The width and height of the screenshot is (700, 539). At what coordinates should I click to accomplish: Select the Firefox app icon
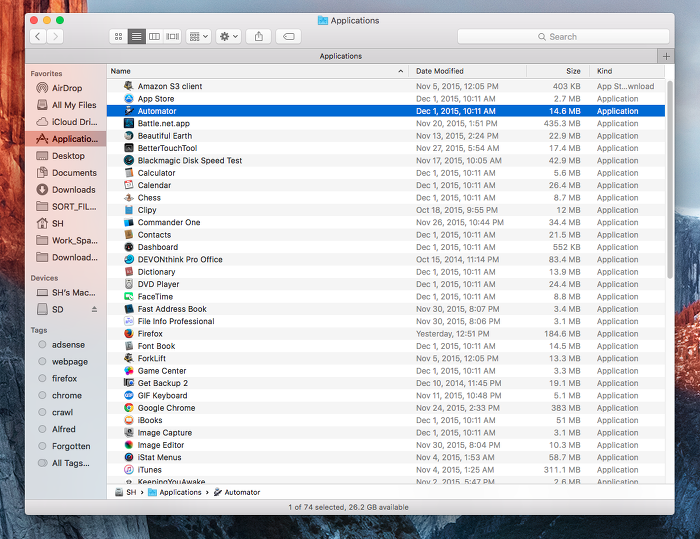(129, 334)
